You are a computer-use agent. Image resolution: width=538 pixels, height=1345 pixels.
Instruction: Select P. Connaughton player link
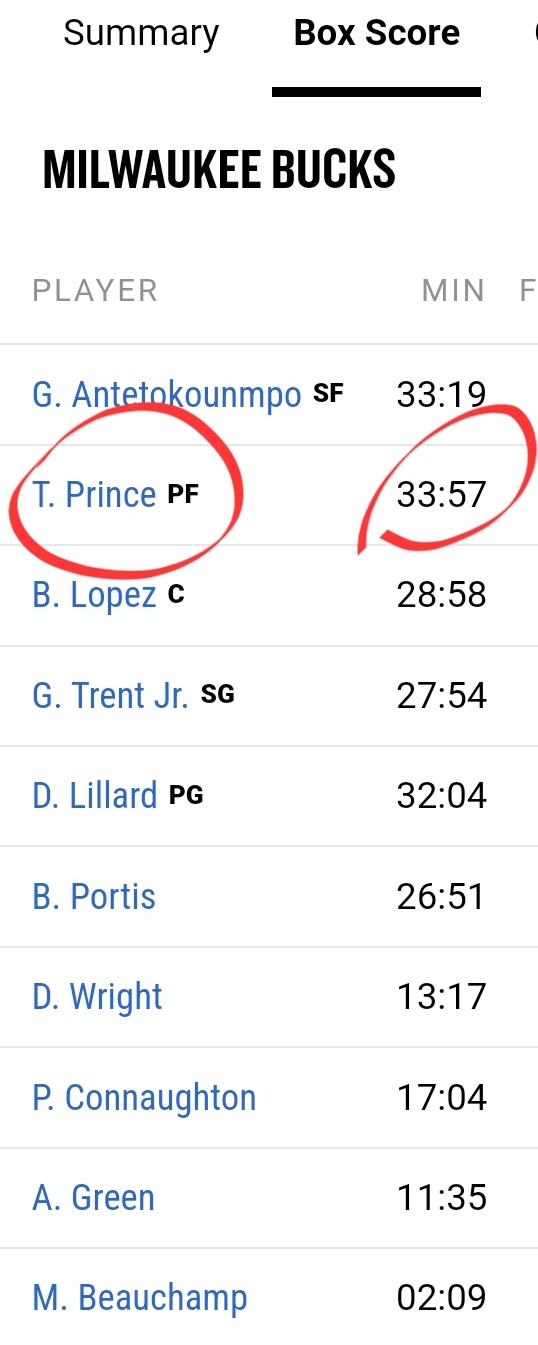[144, 1098]
